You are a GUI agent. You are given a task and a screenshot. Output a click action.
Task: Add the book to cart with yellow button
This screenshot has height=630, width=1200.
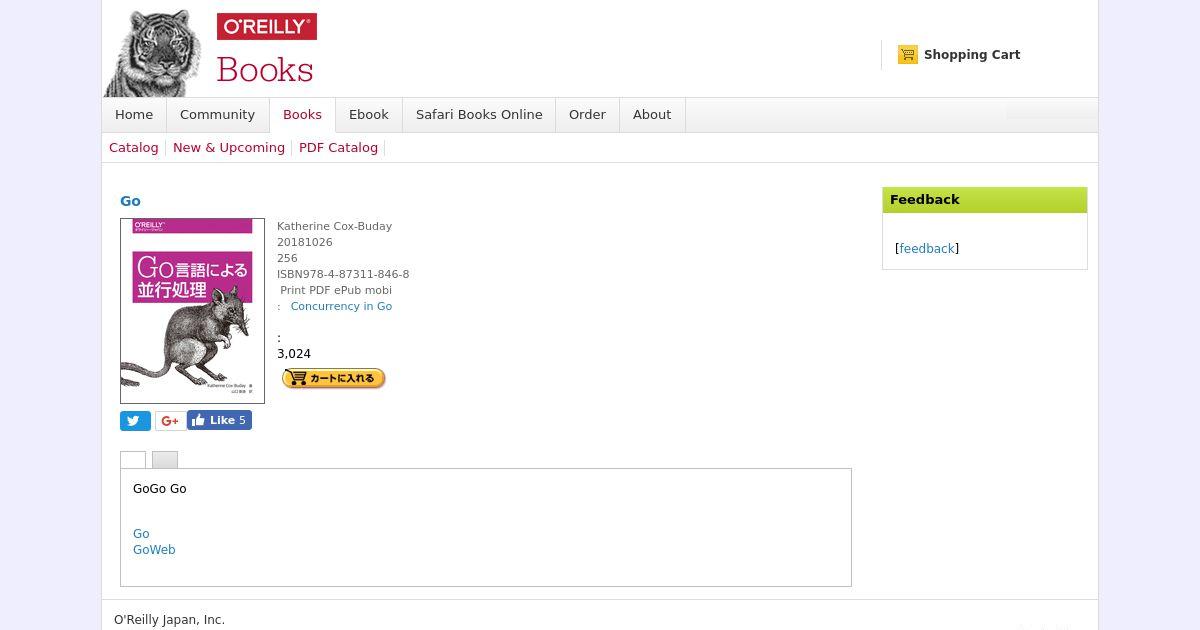click(334, 378)
